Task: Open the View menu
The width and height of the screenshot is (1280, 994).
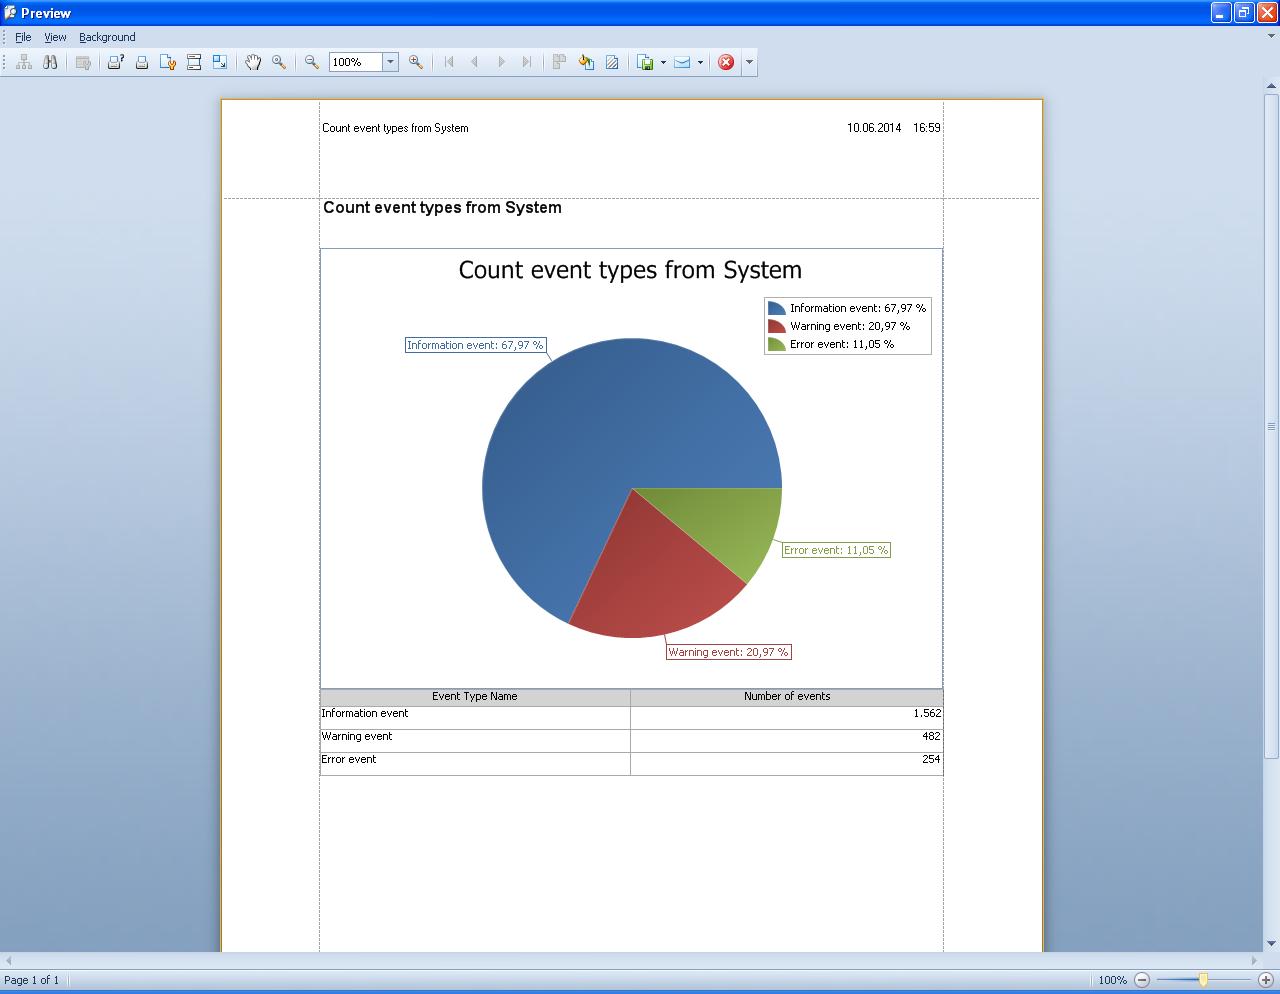Action: tap(55, 37)
